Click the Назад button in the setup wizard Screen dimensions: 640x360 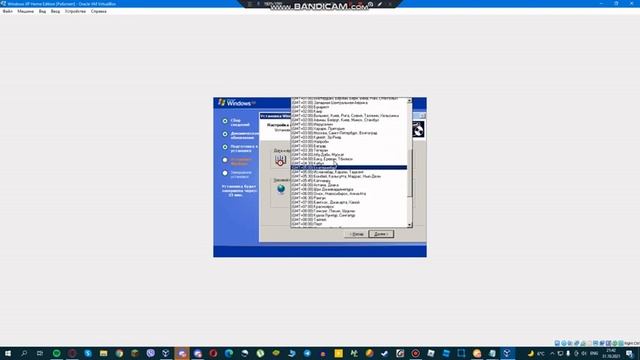click(356, 234)
